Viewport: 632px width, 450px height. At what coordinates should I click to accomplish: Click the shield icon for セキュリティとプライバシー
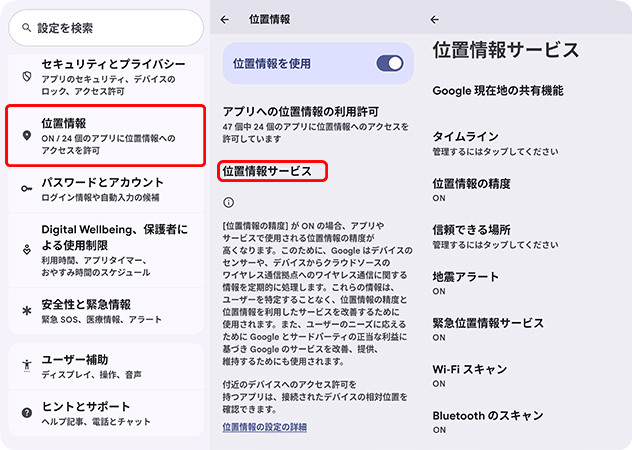(x=27, y=77)
